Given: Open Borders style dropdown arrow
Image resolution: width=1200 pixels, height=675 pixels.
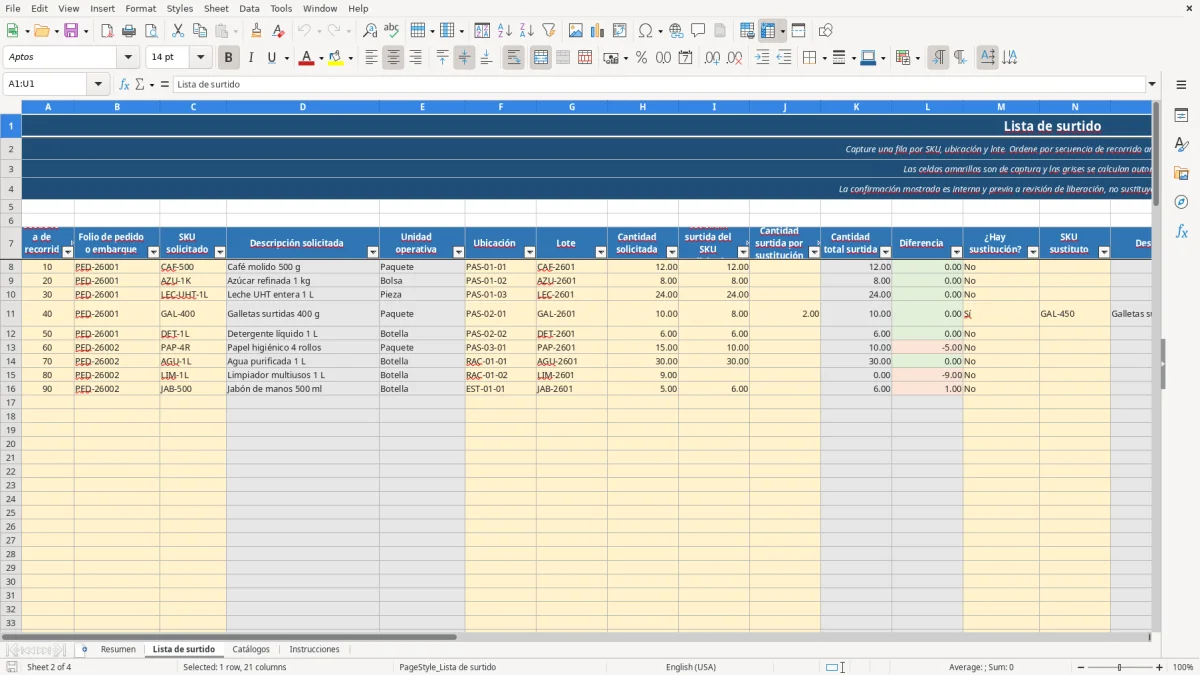Looking at the screenshot, I should 824,58.
